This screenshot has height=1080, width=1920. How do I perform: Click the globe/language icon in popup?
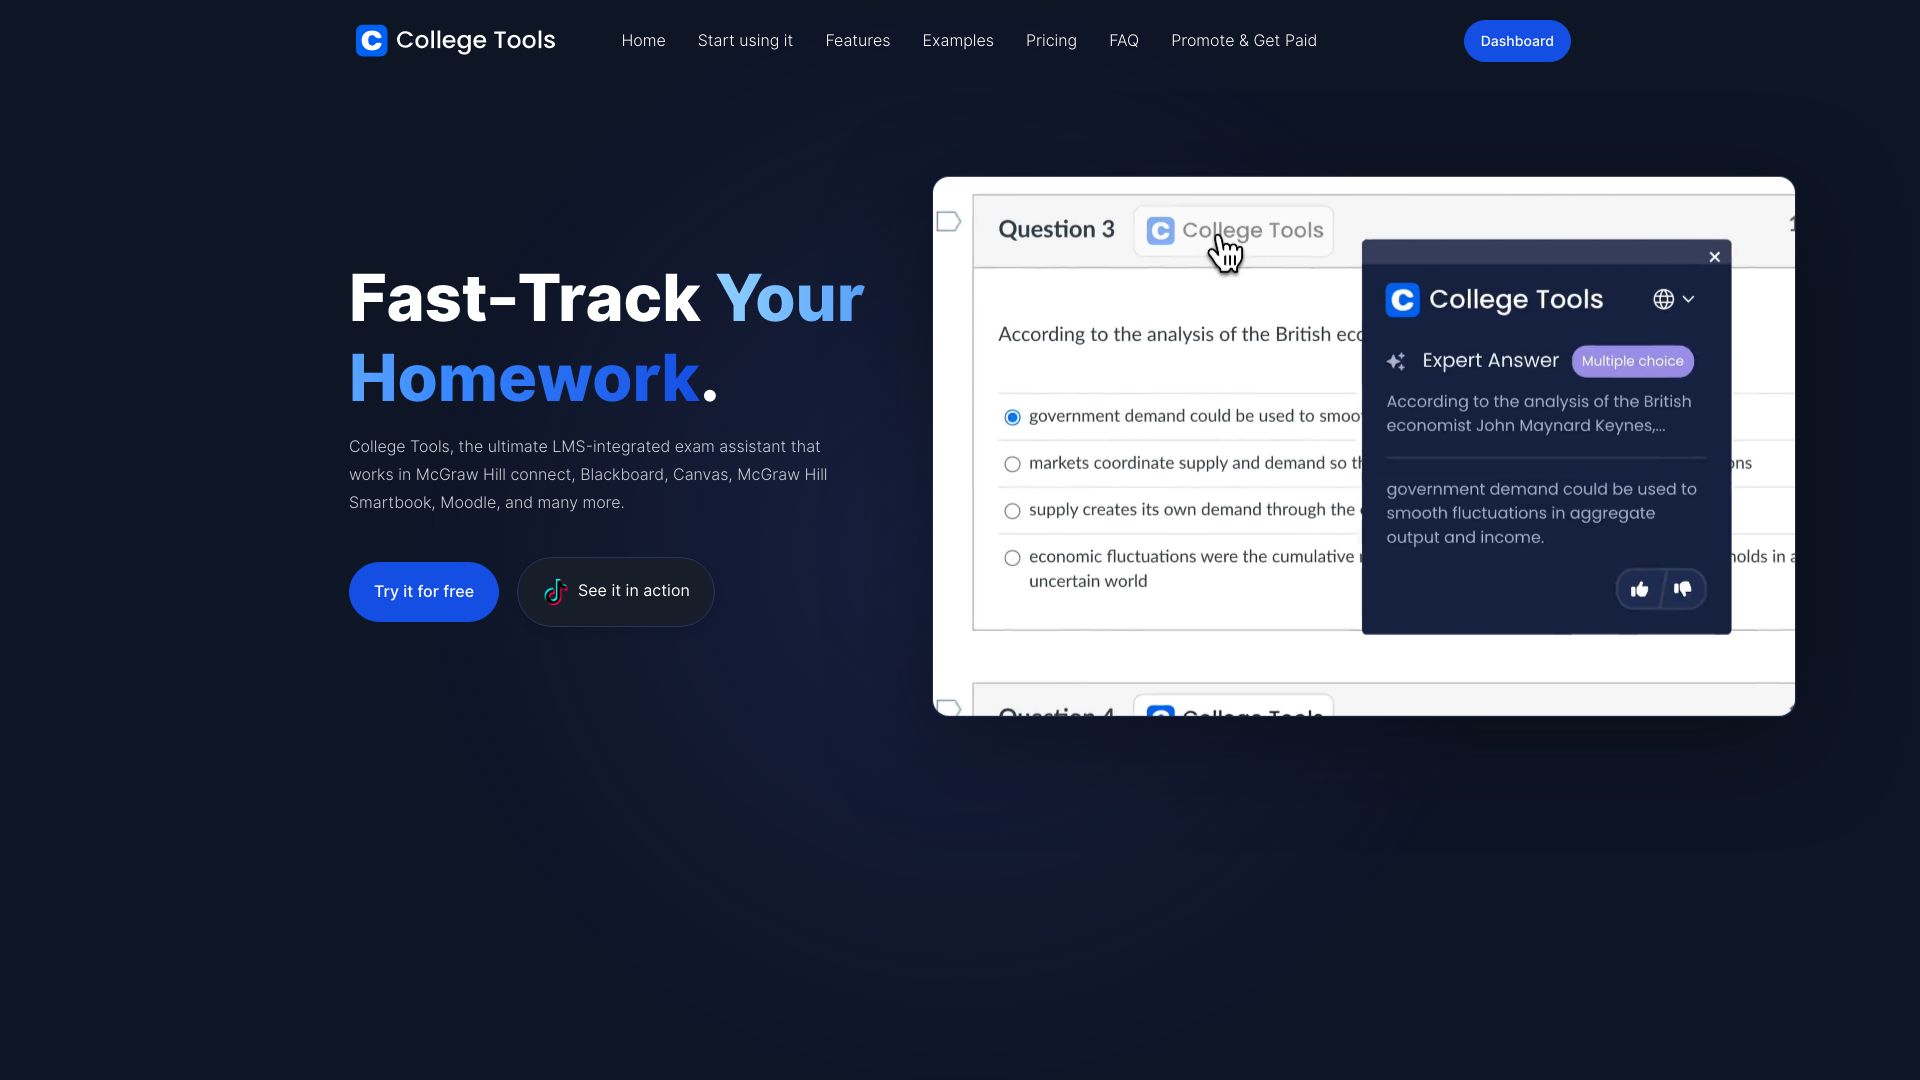click(x=1664, y=299)
